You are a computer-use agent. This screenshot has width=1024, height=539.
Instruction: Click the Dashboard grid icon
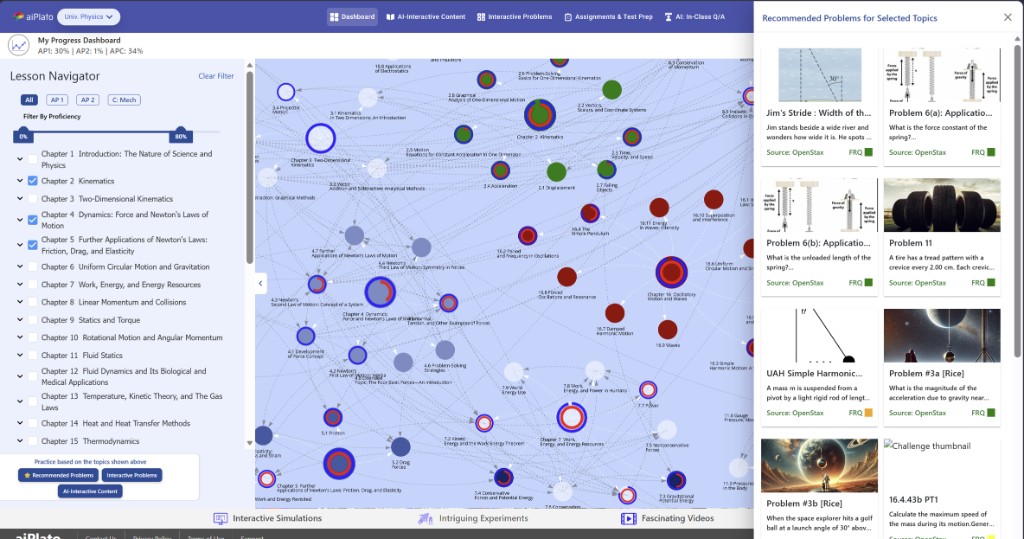point(334,17)
